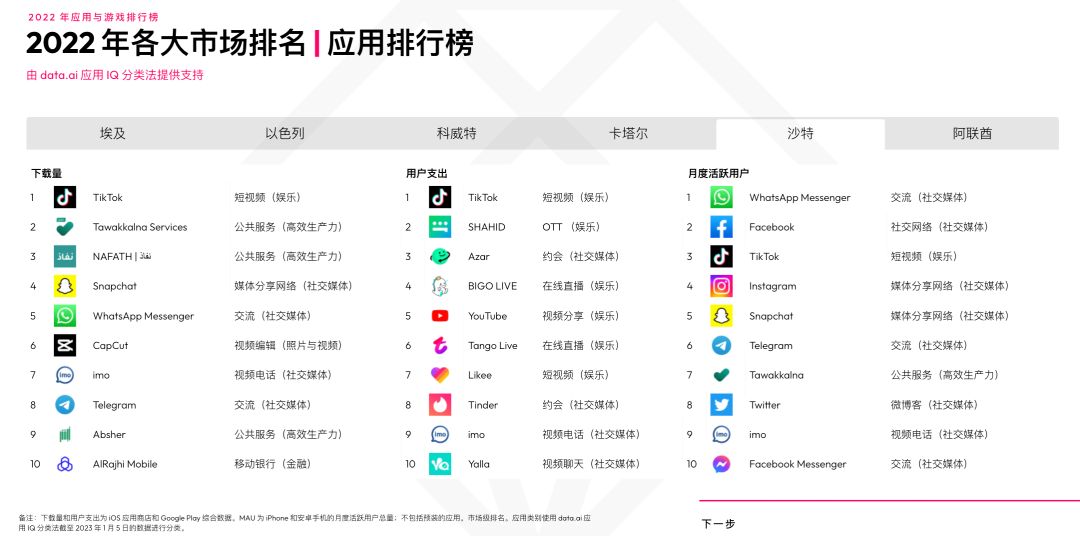Click Telegram icon in downloads ranking
The height and width of the screenshot is (536, 1080).
point(65,404)
